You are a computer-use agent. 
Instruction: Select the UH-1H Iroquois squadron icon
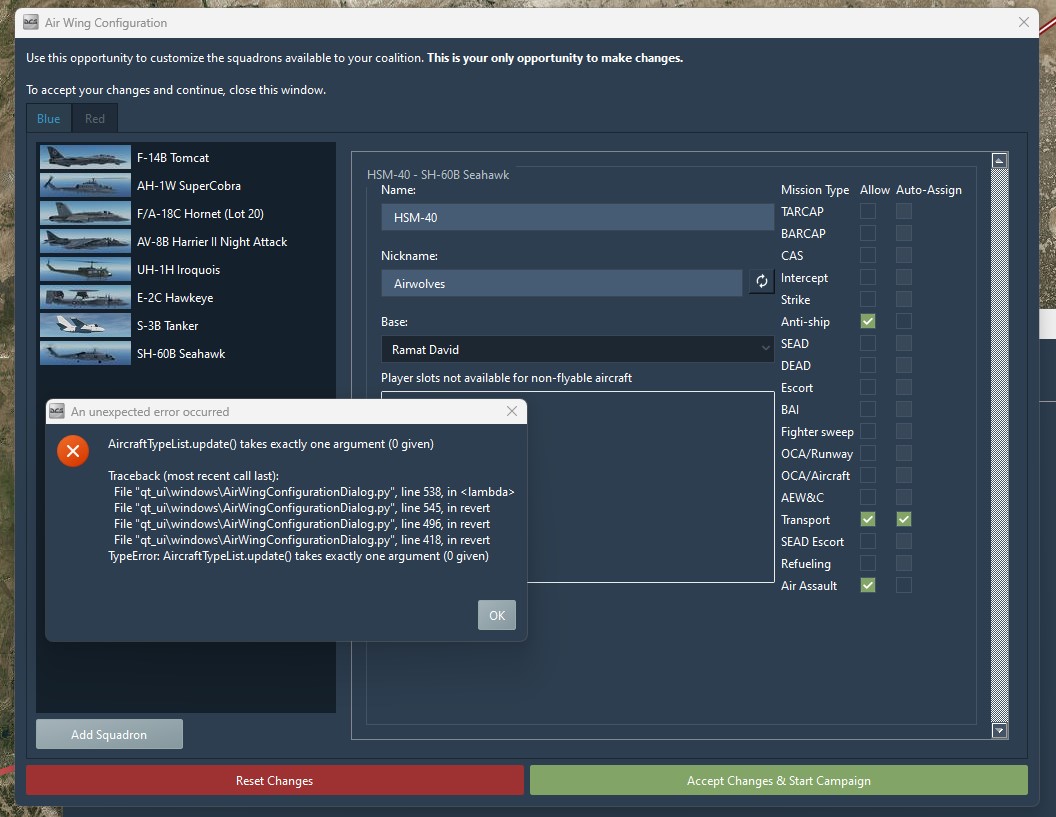tap(85, 269)
